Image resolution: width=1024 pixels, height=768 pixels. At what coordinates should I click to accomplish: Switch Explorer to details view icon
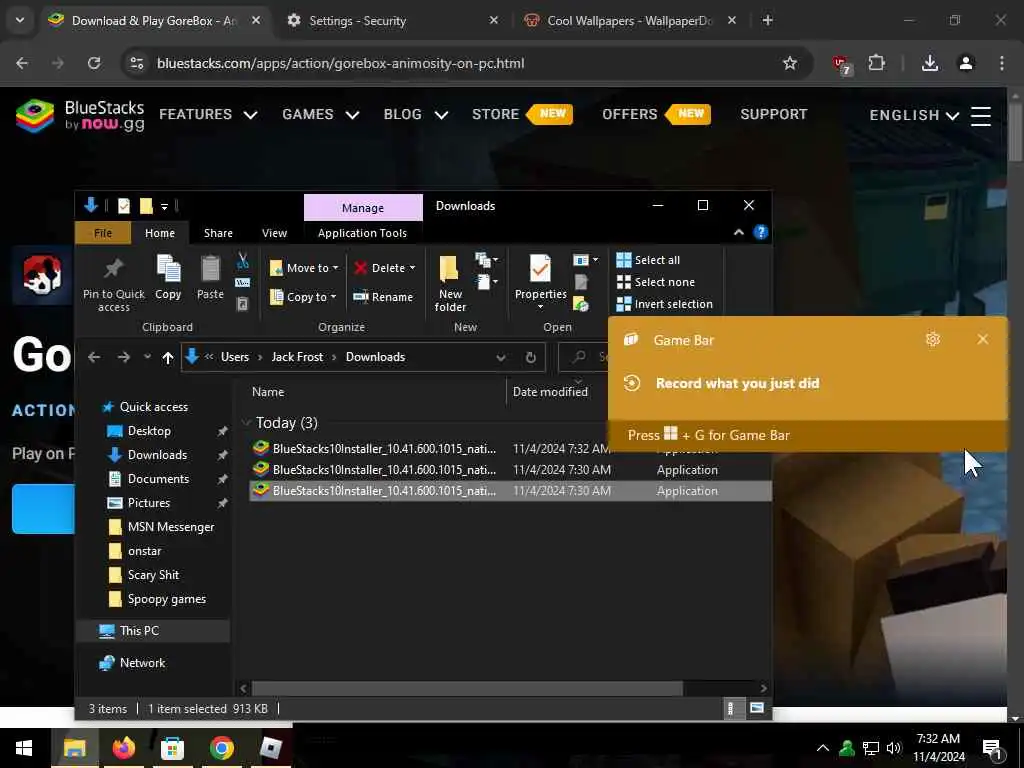[731, 709]
